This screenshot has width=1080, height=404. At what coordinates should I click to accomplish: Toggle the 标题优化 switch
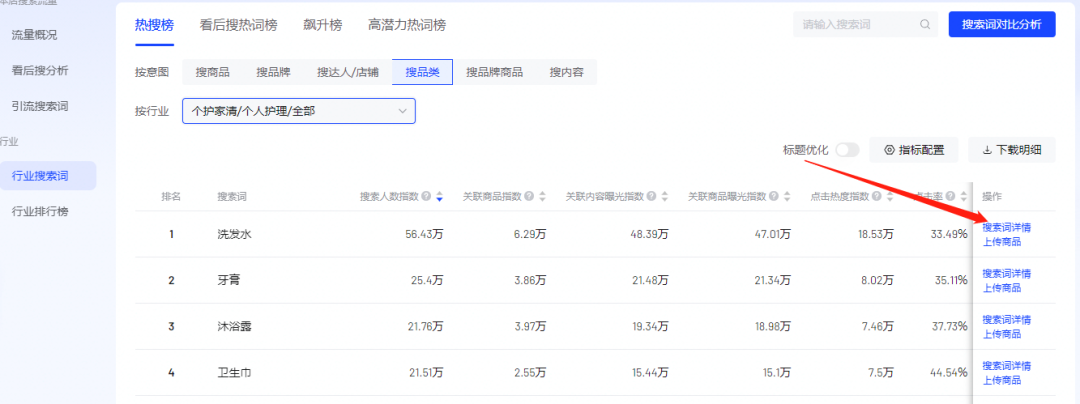[x=847, y=150]
